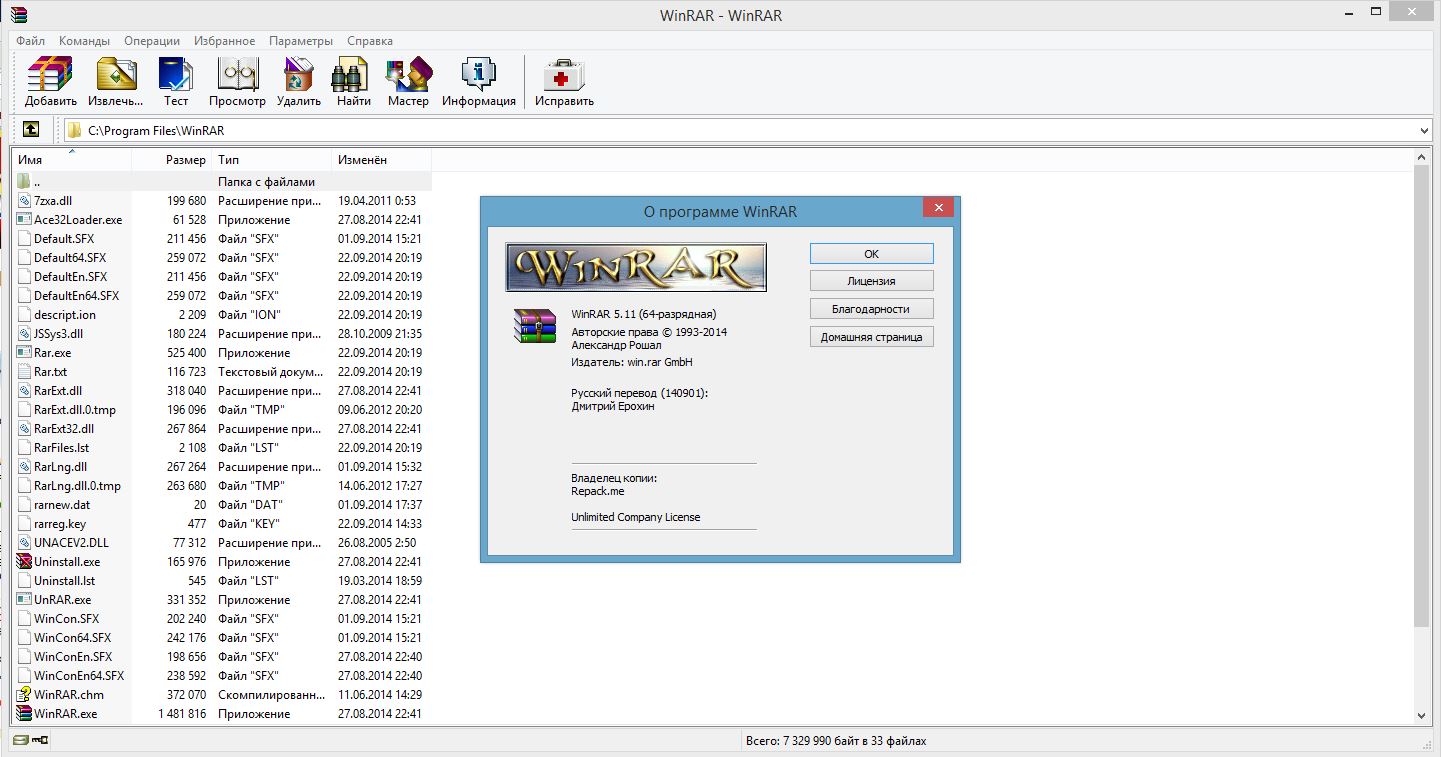The height and width of the screenshot is (757, 1441).
Task: Click the WinRAR logo banner in dialog
Action: click(x=636, y=267)
